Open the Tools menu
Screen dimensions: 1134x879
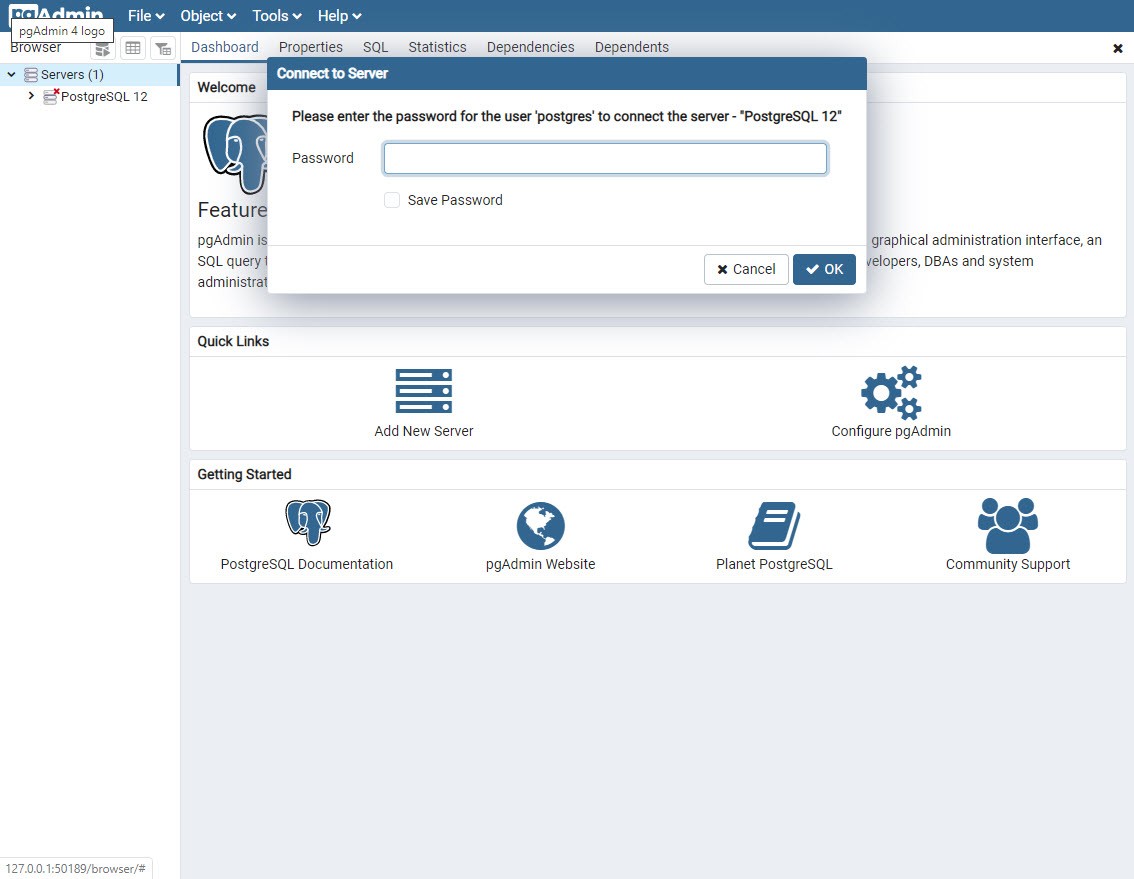277,16
